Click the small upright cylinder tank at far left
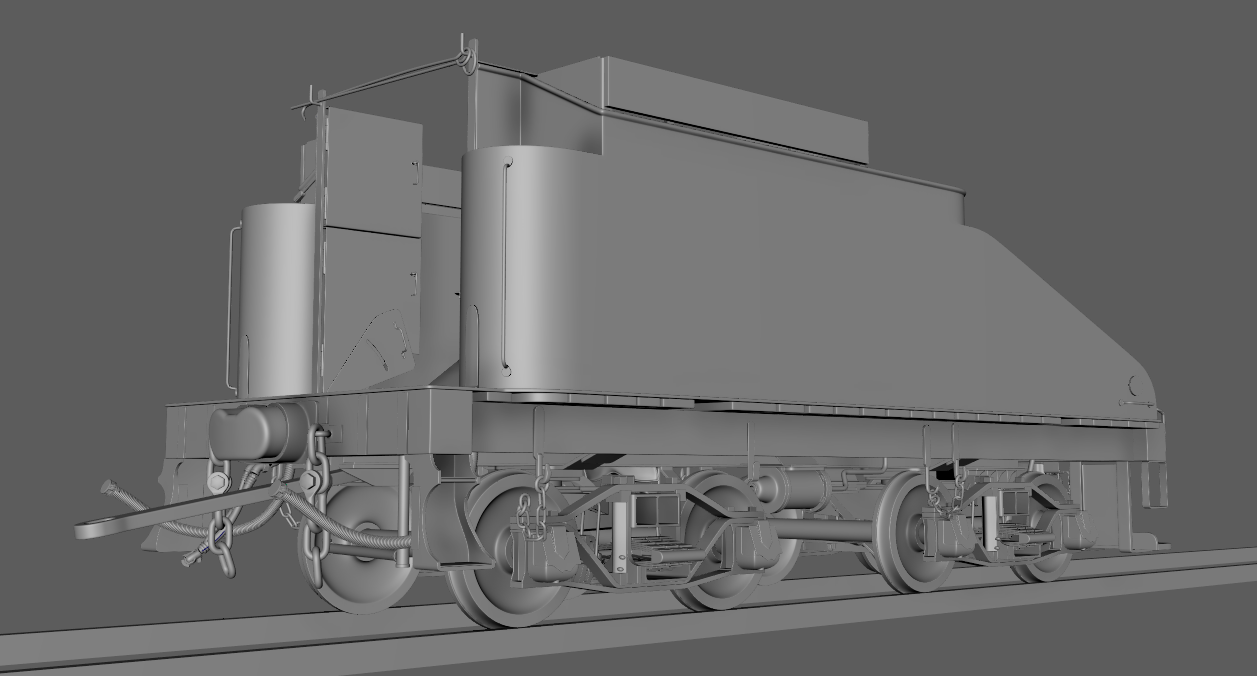The width and height of the screenshot is (1257, 676). coord(276,300)
